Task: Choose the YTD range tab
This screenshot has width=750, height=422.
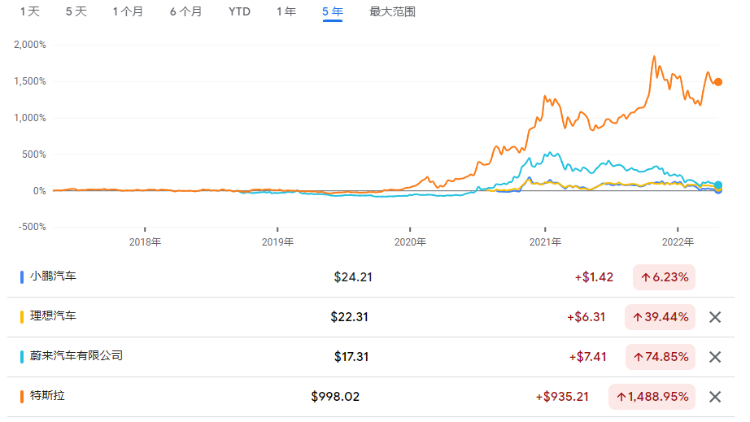Action: click(240, 12)
